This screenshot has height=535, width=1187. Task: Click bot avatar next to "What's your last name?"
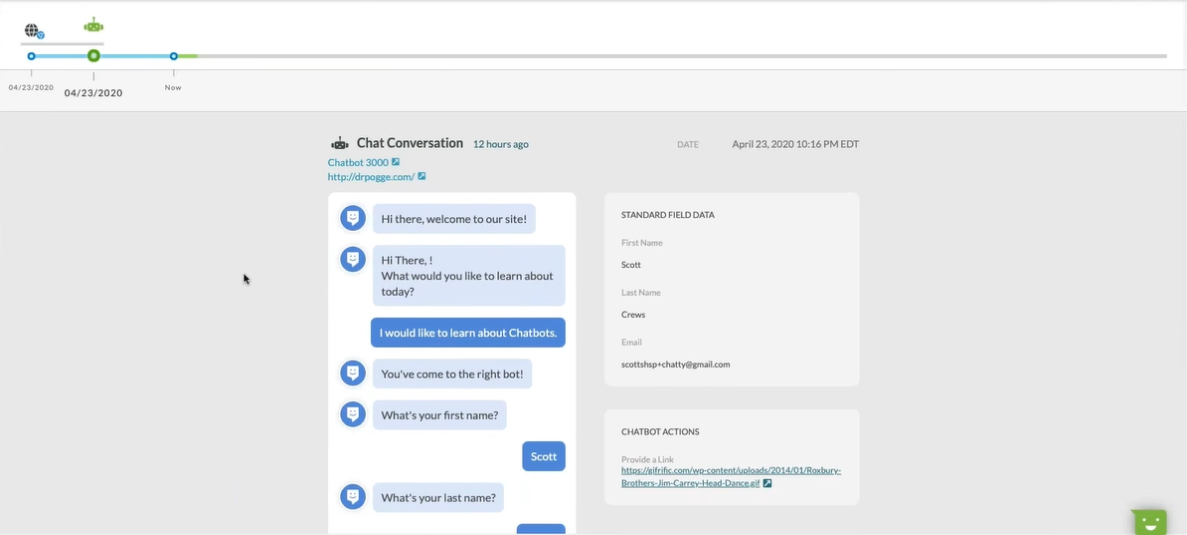(352, 496)
